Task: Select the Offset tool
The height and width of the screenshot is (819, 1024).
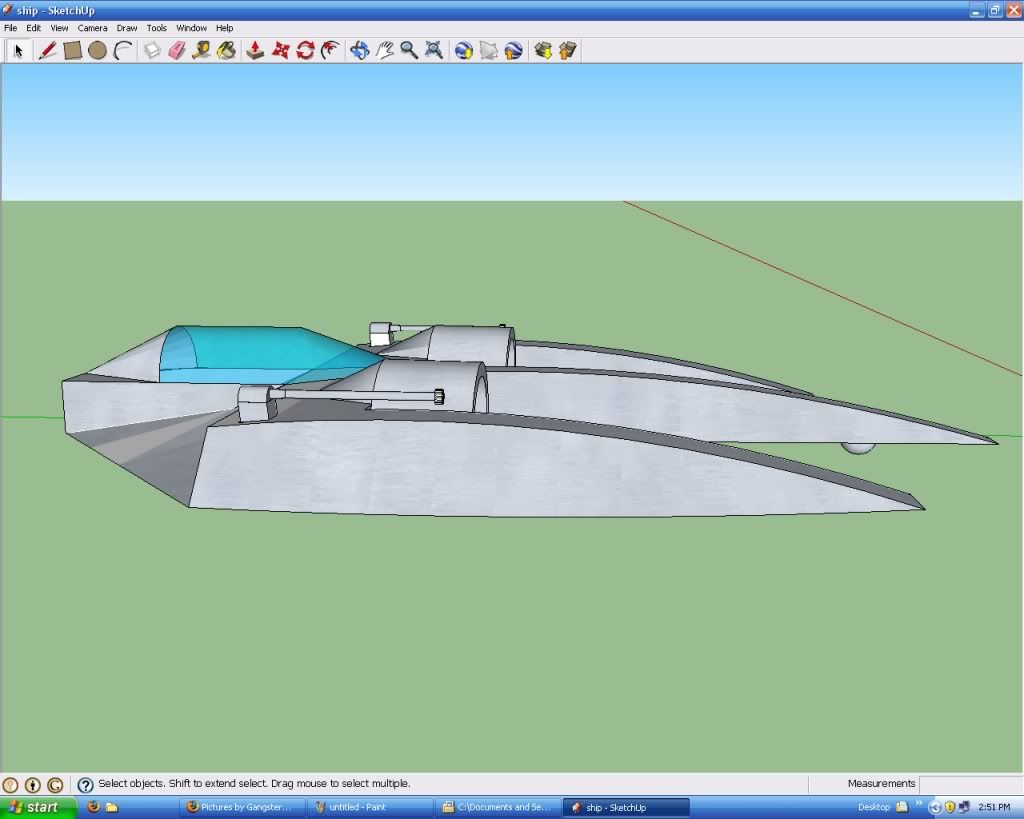Action: 330,50
